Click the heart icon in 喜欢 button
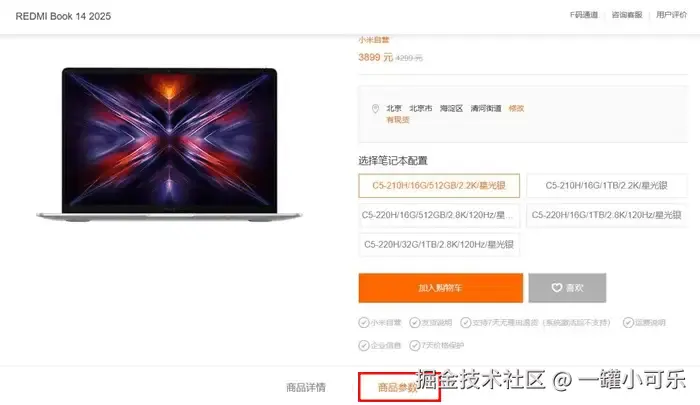700x405 pixels. pos(557,288)
